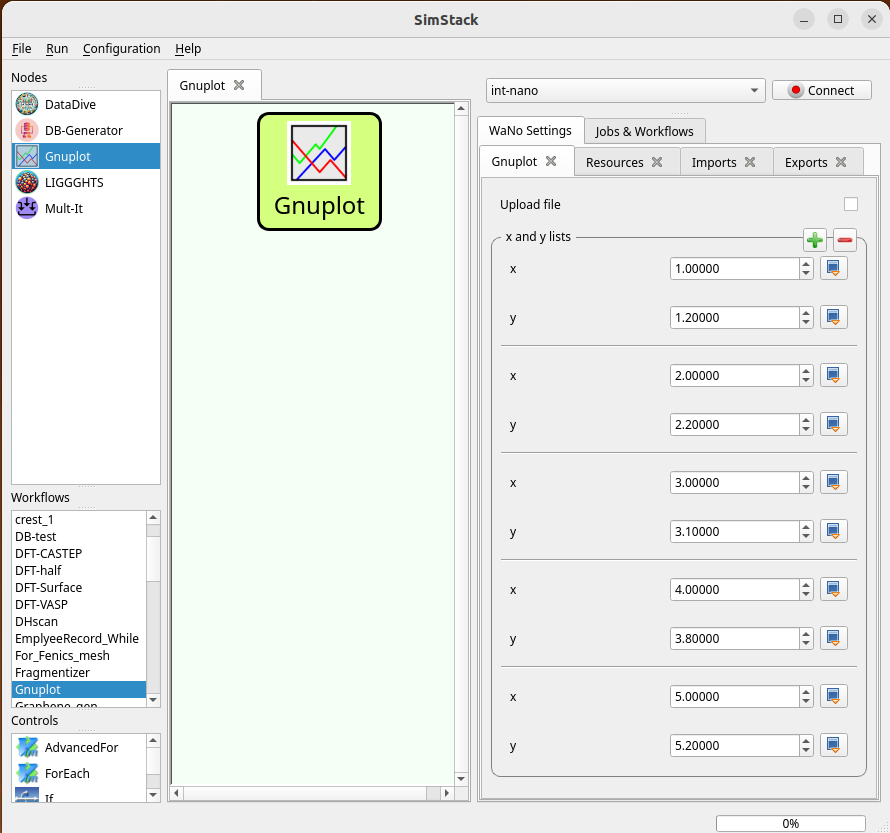Image resolution: width=890 pixels, height=833 pixels.
Task: Open import picker for y value 2.20000
Action: pyautogui.click(x=833, y=424)
